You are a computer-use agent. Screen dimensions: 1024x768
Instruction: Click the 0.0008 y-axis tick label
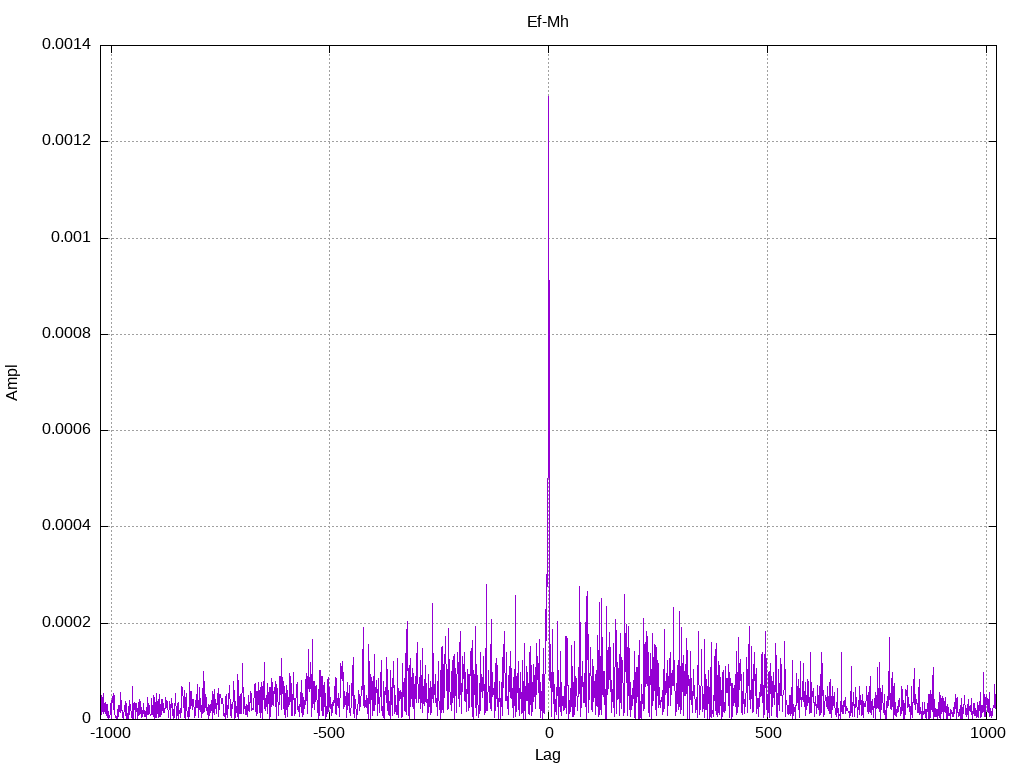click(67, 333)
